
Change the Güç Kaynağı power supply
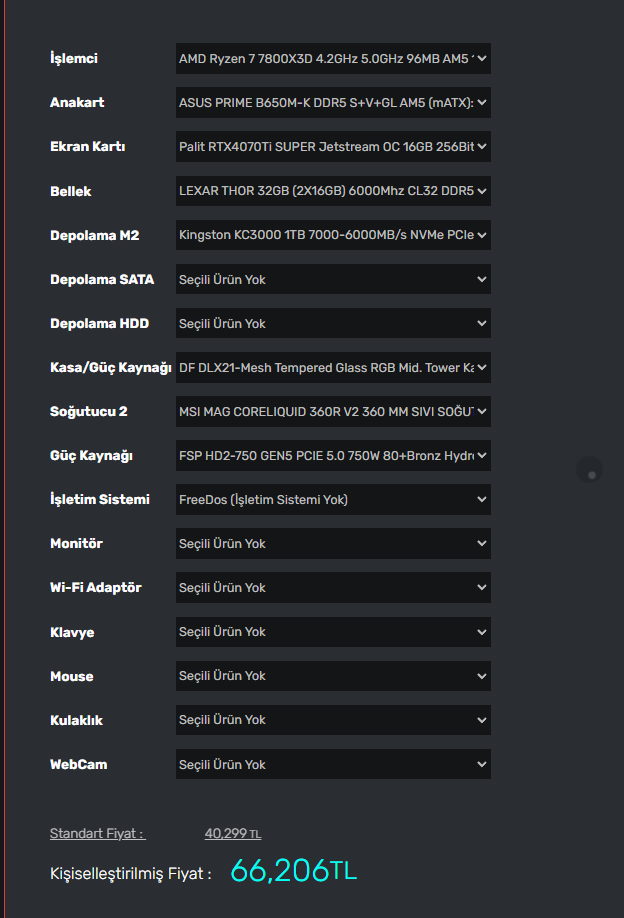tap(333, 455)
